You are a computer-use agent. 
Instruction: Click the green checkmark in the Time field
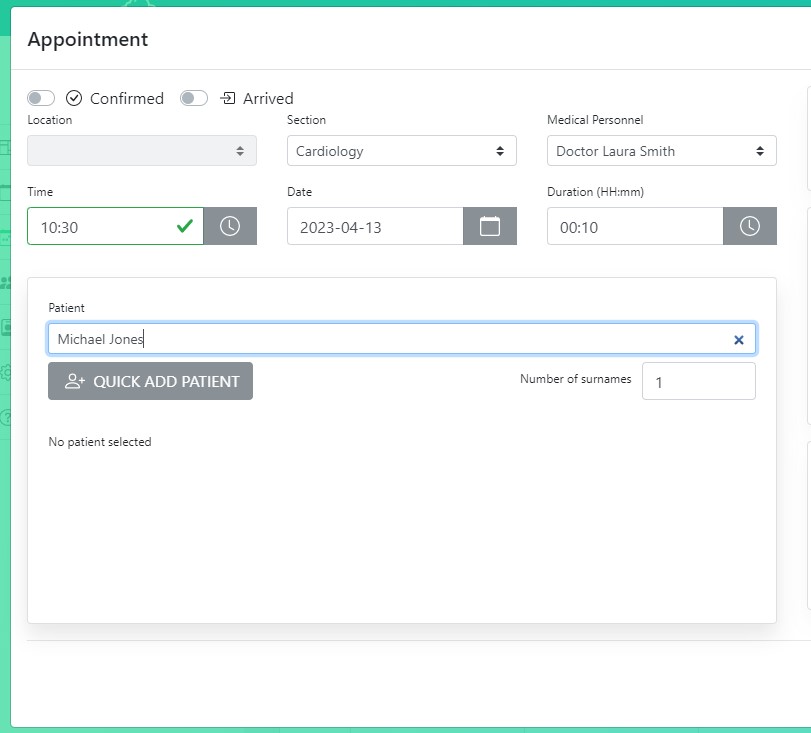[x=185, y=226]
